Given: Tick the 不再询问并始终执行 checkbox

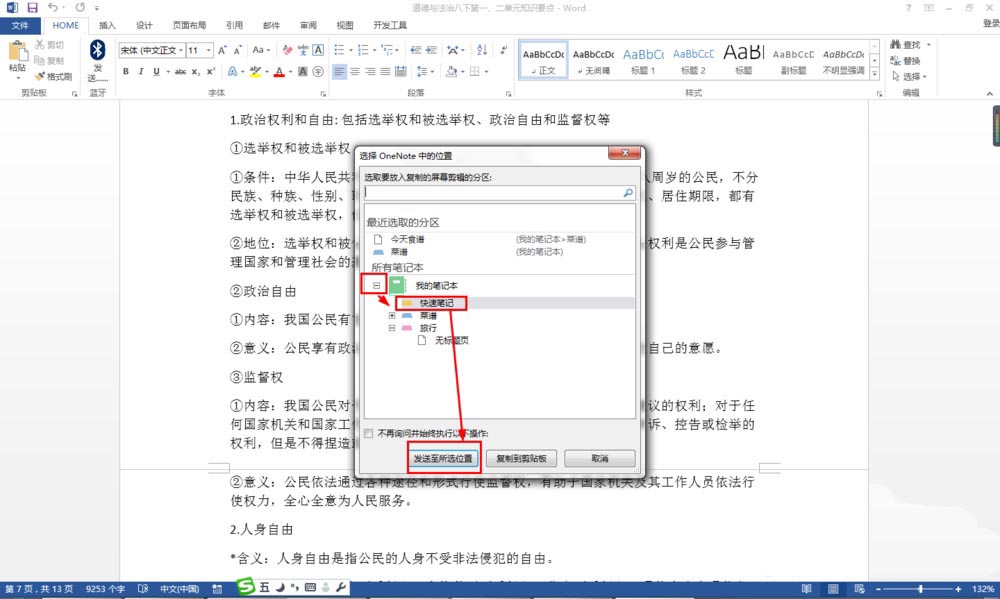Looking at the screenshot, I should tap(369, 433).
